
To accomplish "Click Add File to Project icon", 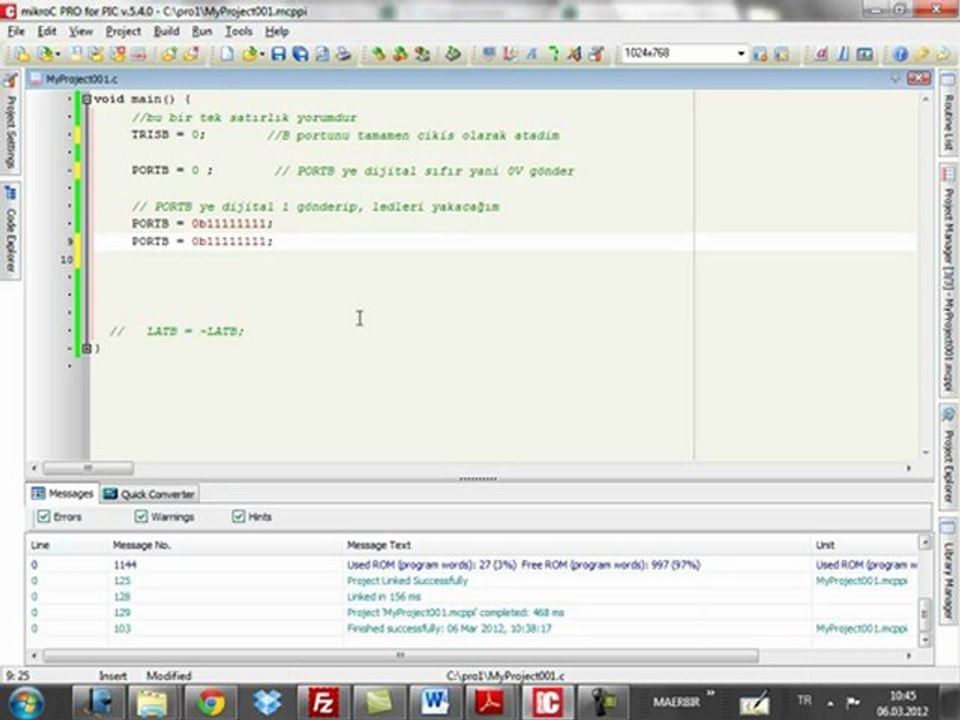I will (x=170, y=54).
